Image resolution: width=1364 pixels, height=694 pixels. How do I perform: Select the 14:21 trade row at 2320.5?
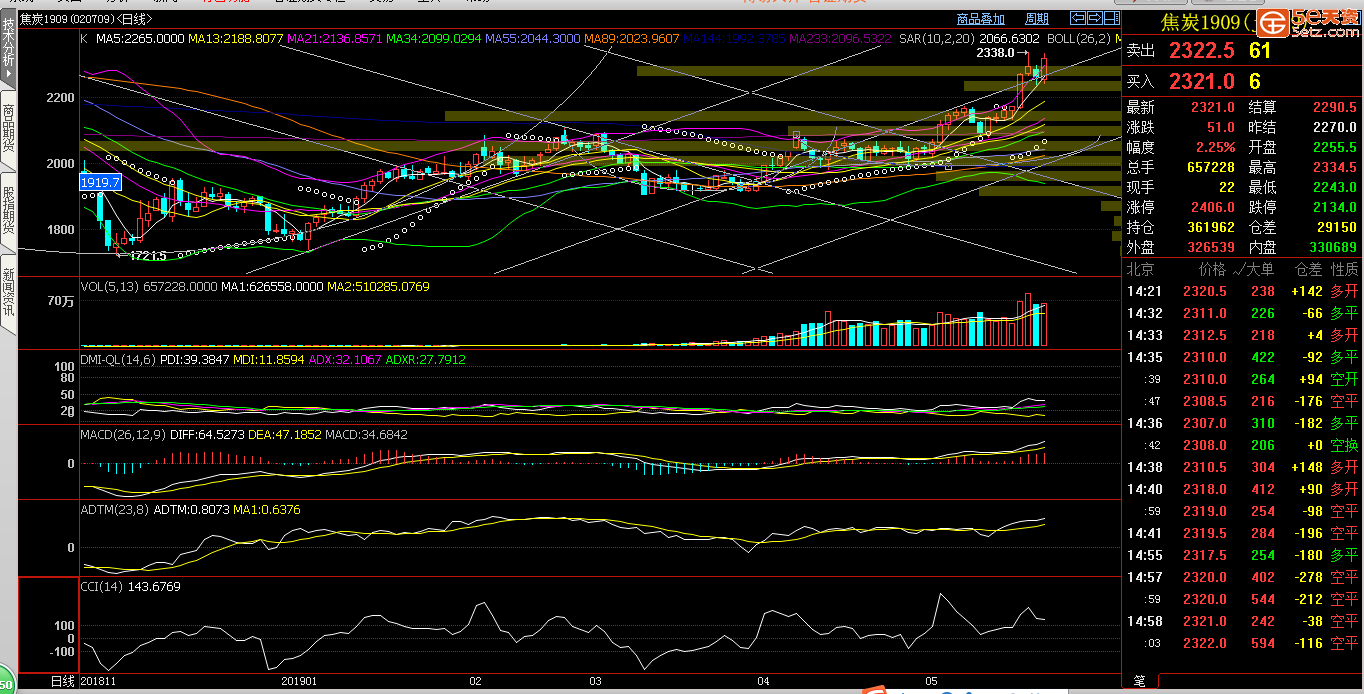coord(1242,291)
